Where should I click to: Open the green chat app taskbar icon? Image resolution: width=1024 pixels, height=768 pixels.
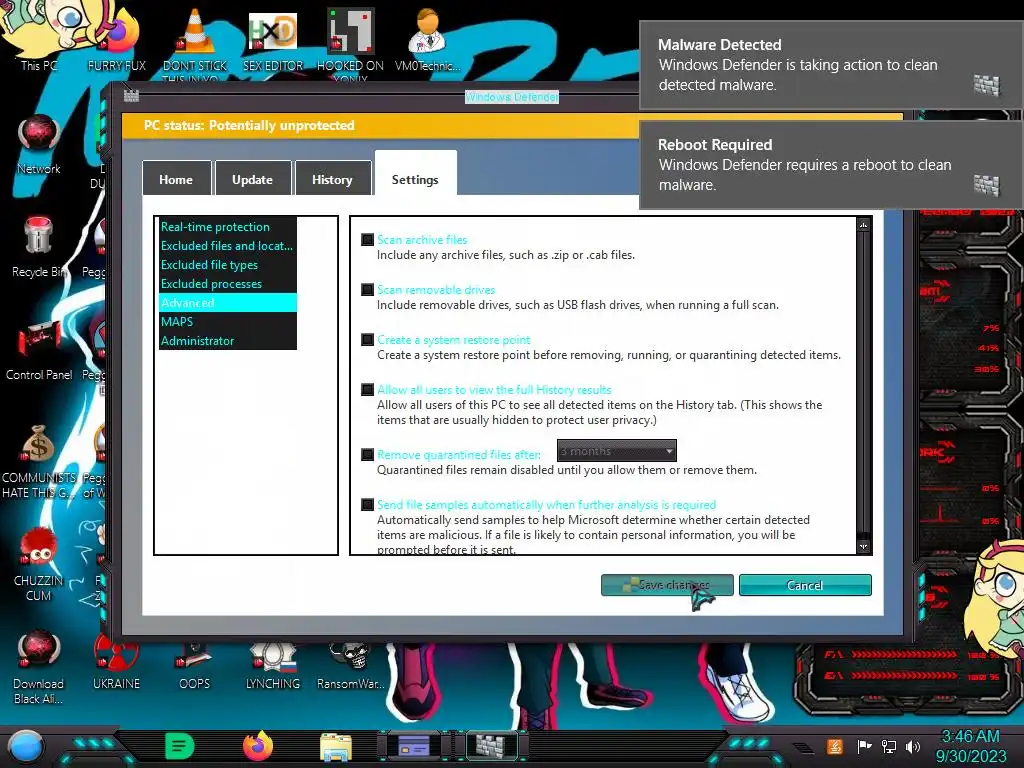point(180,746)
